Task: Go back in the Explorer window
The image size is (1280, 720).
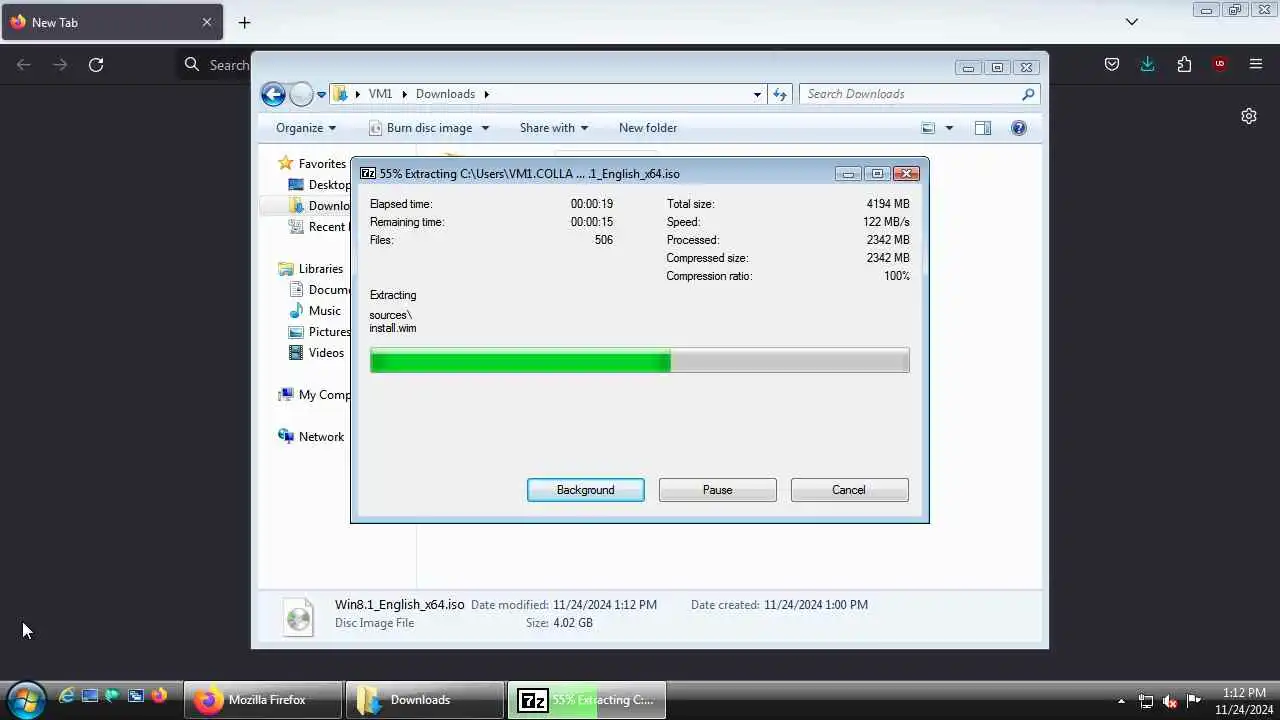Action: coord(273,94)
